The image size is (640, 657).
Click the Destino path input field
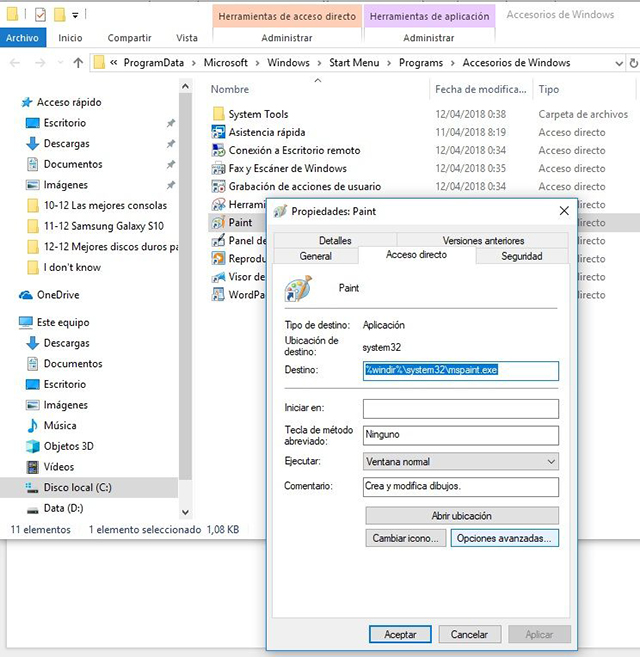(461, 371)
